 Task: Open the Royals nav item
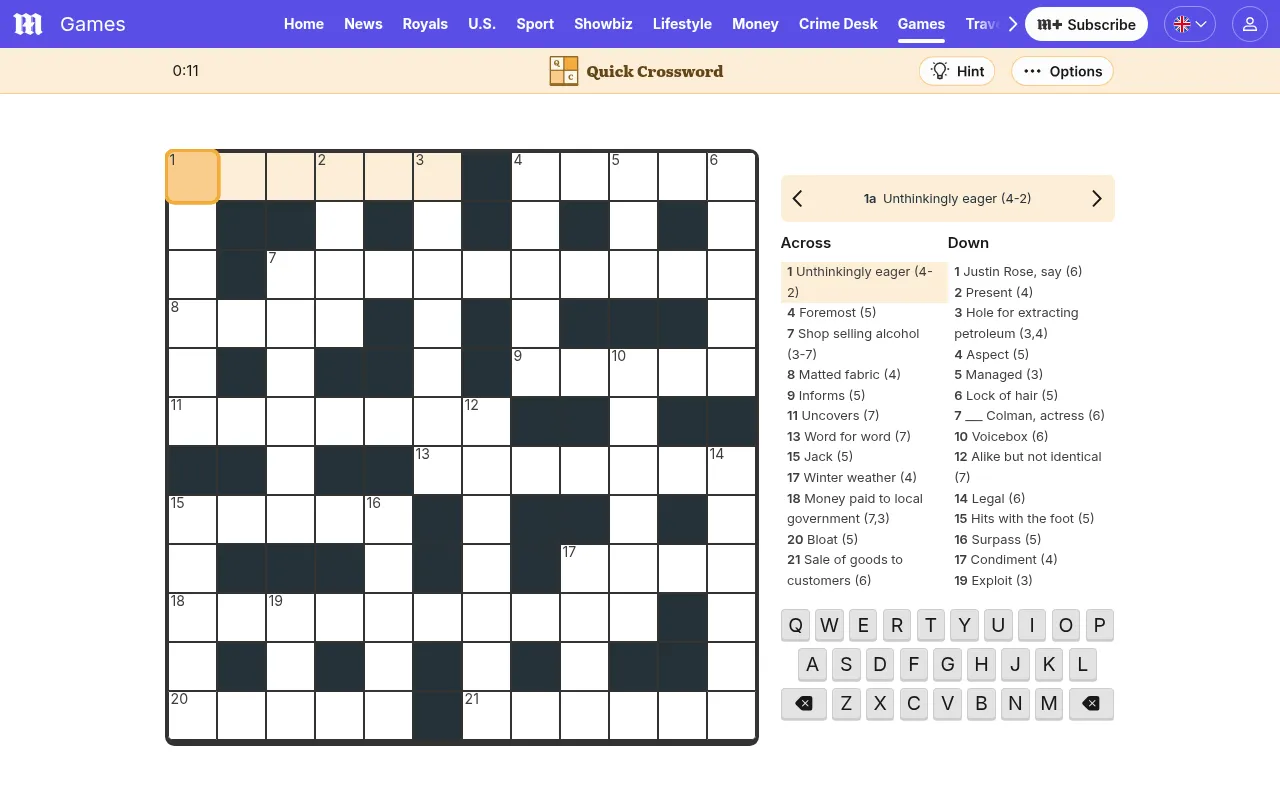coord(425,24)
